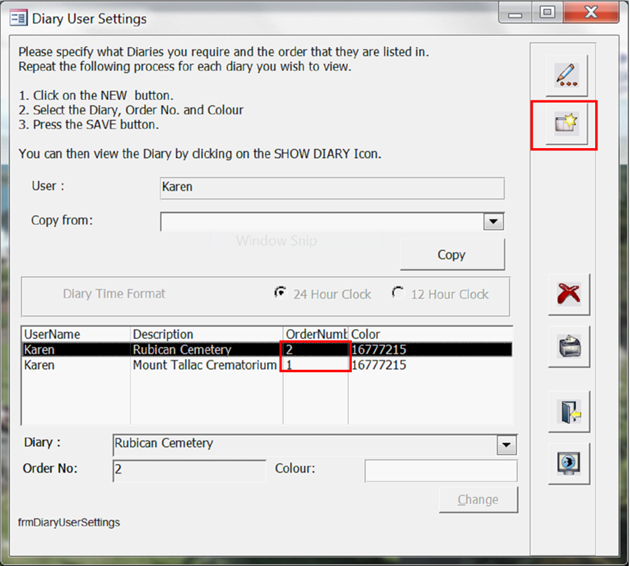Click color 16777215 in Mount Tallac row
This screenshot has width=630, height=566.
tap(378, 365)
